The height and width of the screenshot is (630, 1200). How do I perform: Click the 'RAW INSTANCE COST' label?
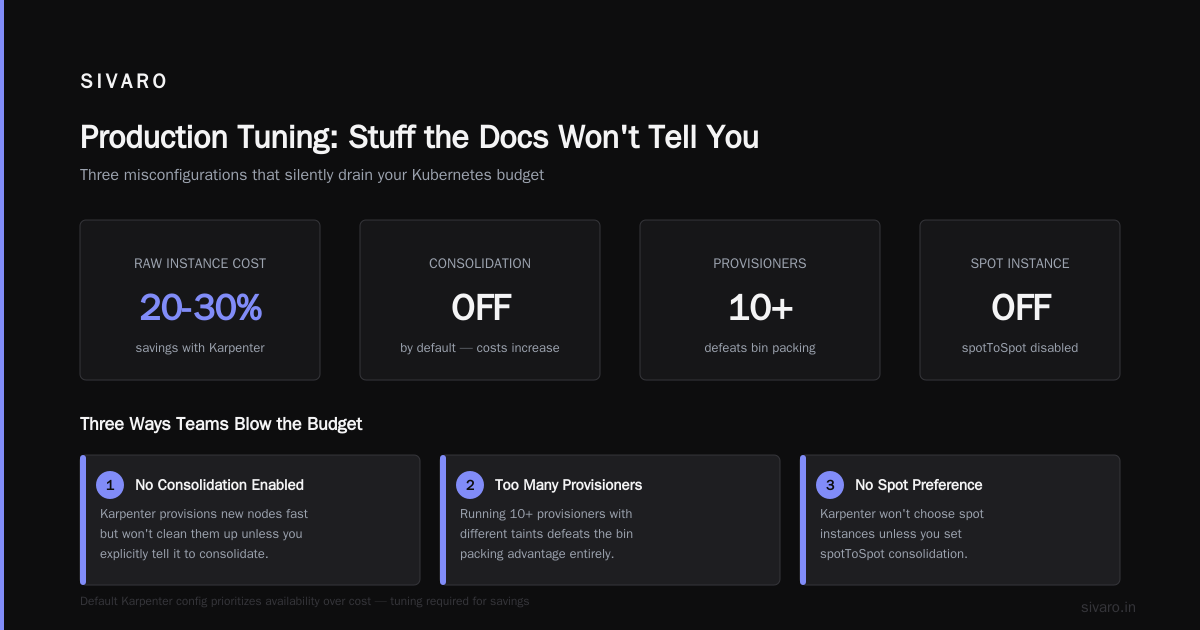pos(200,264)
